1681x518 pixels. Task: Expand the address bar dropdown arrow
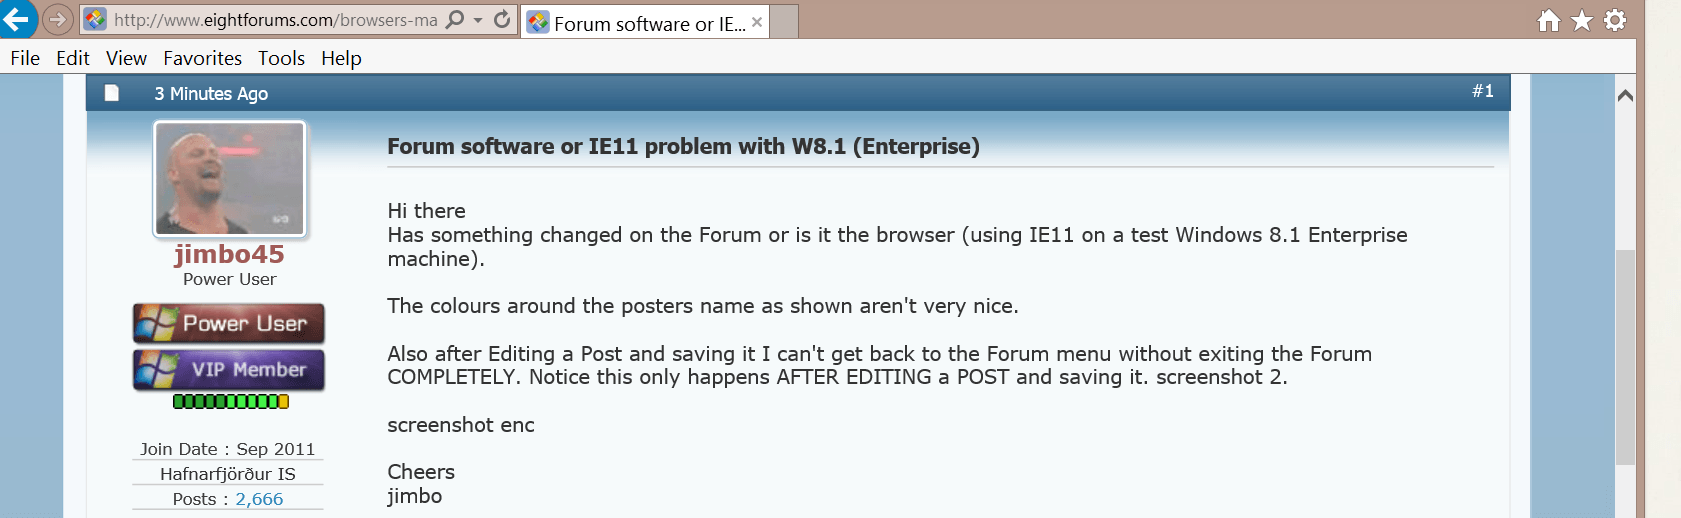478,21
